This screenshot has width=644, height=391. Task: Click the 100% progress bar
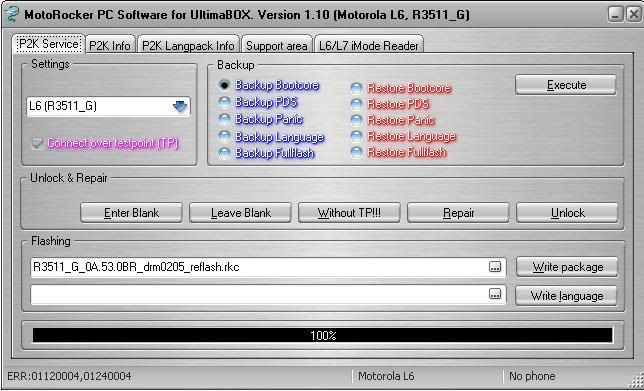(x=323, y=335)
